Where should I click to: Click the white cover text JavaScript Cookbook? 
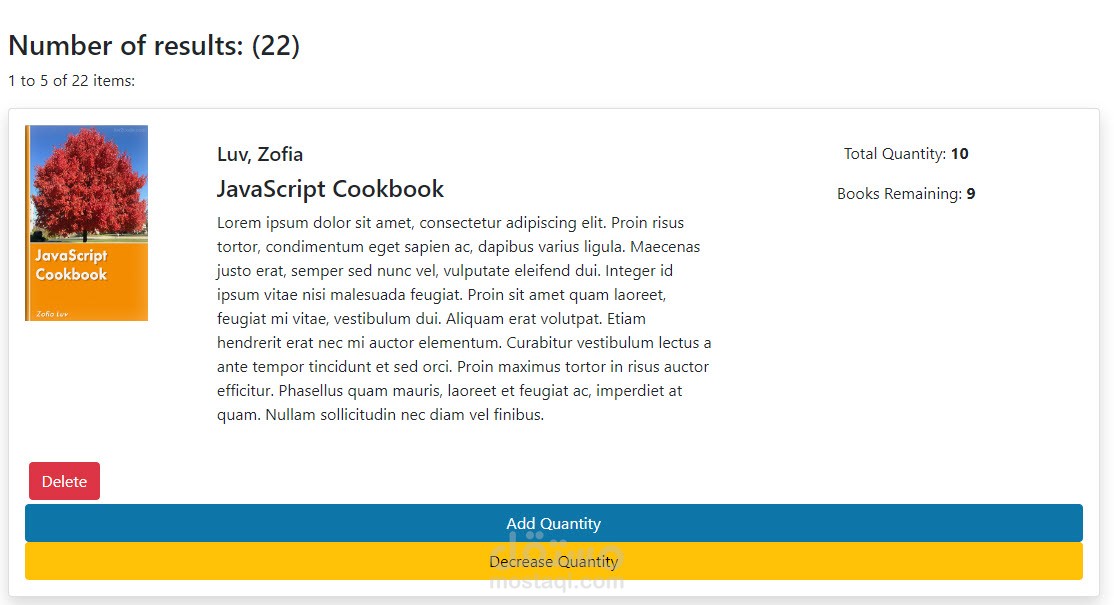point(71,265)
